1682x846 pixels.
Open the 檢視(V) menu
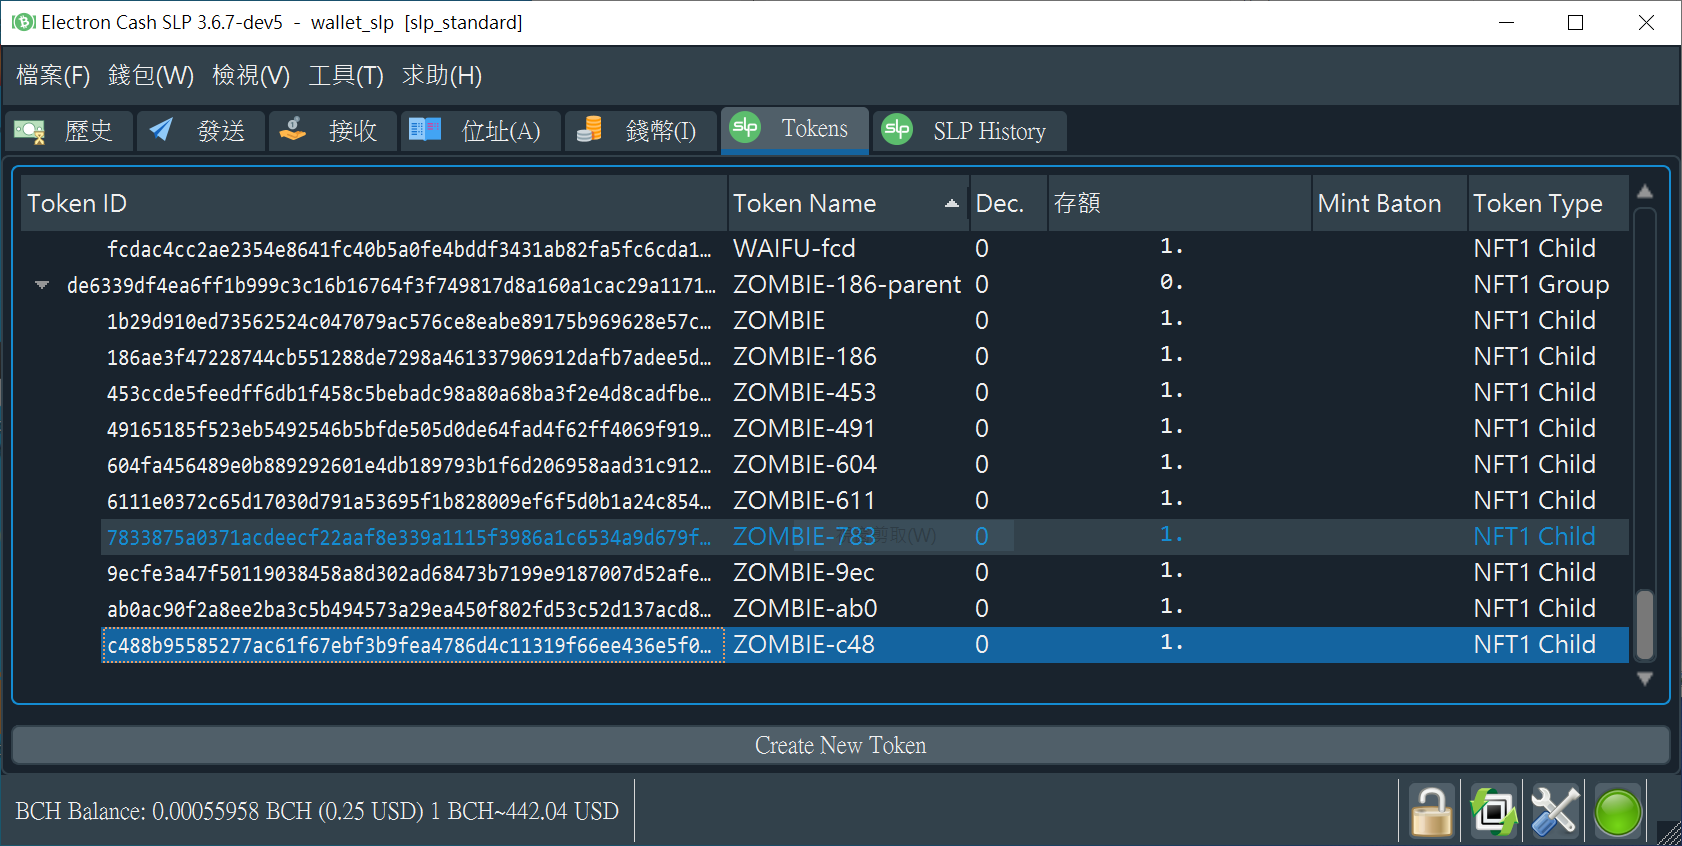tap(251, 76)
